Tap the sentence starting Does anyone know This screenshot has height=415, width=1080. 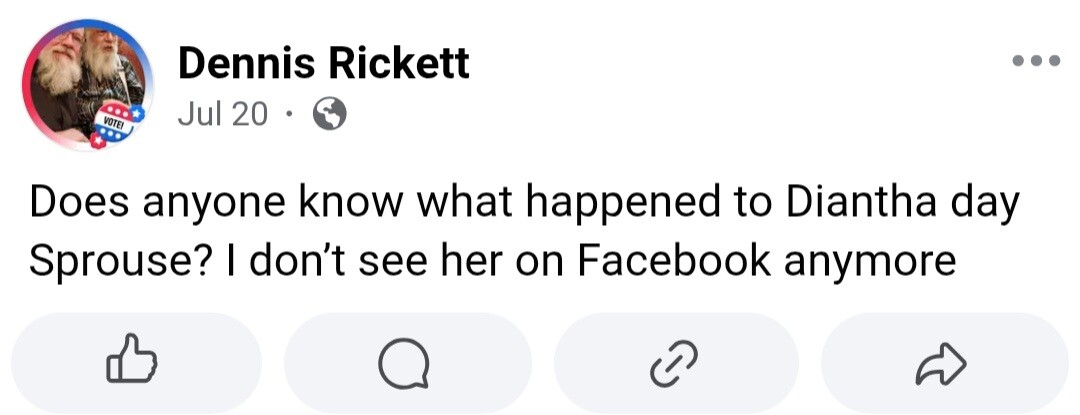coord(523,232)
